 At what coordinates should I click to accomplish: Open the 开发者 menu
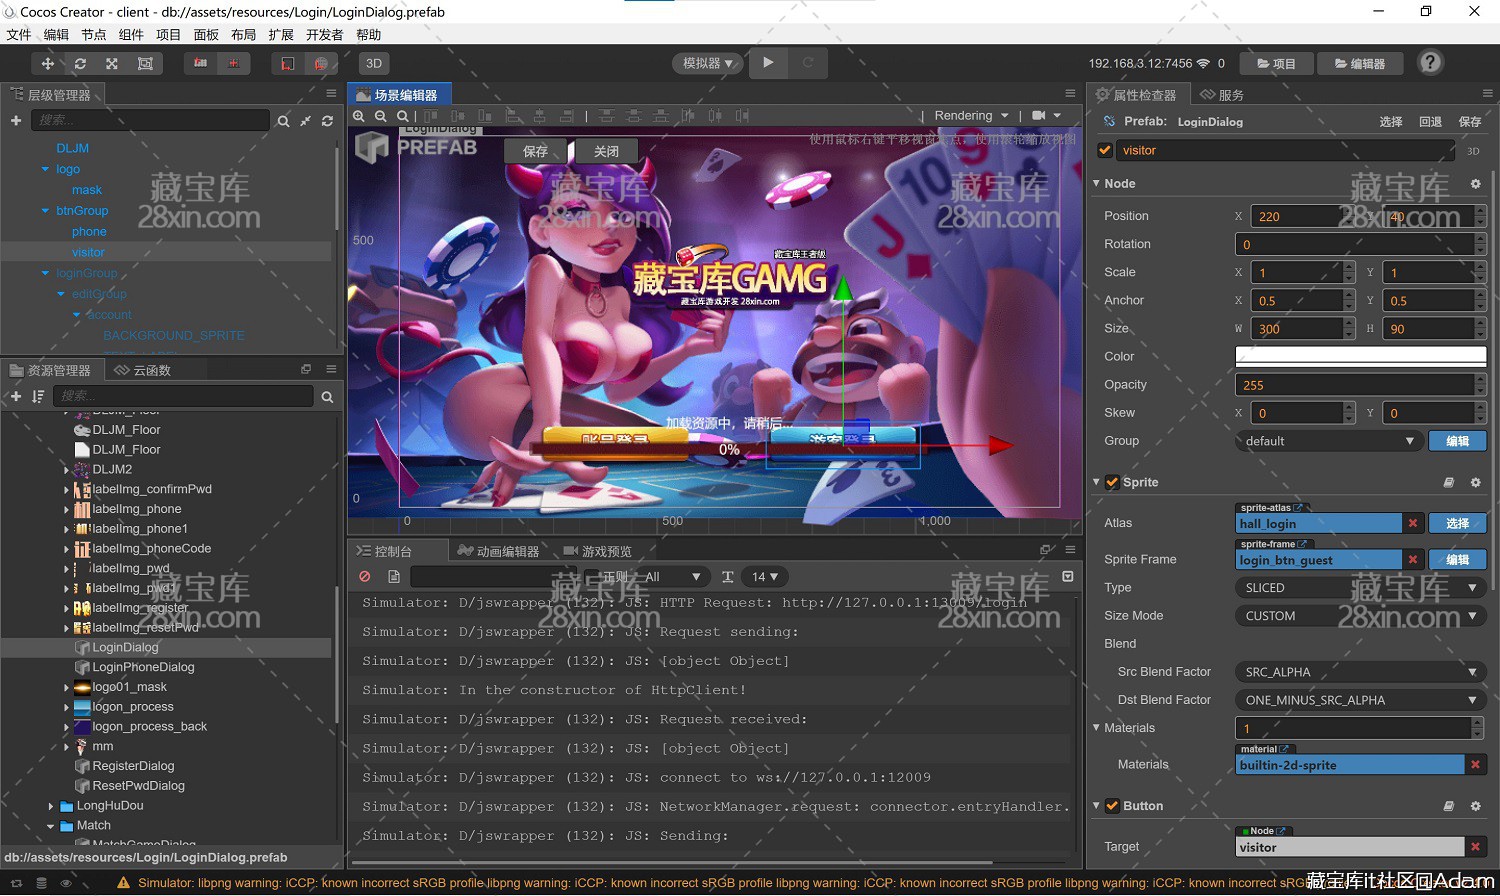324,35
